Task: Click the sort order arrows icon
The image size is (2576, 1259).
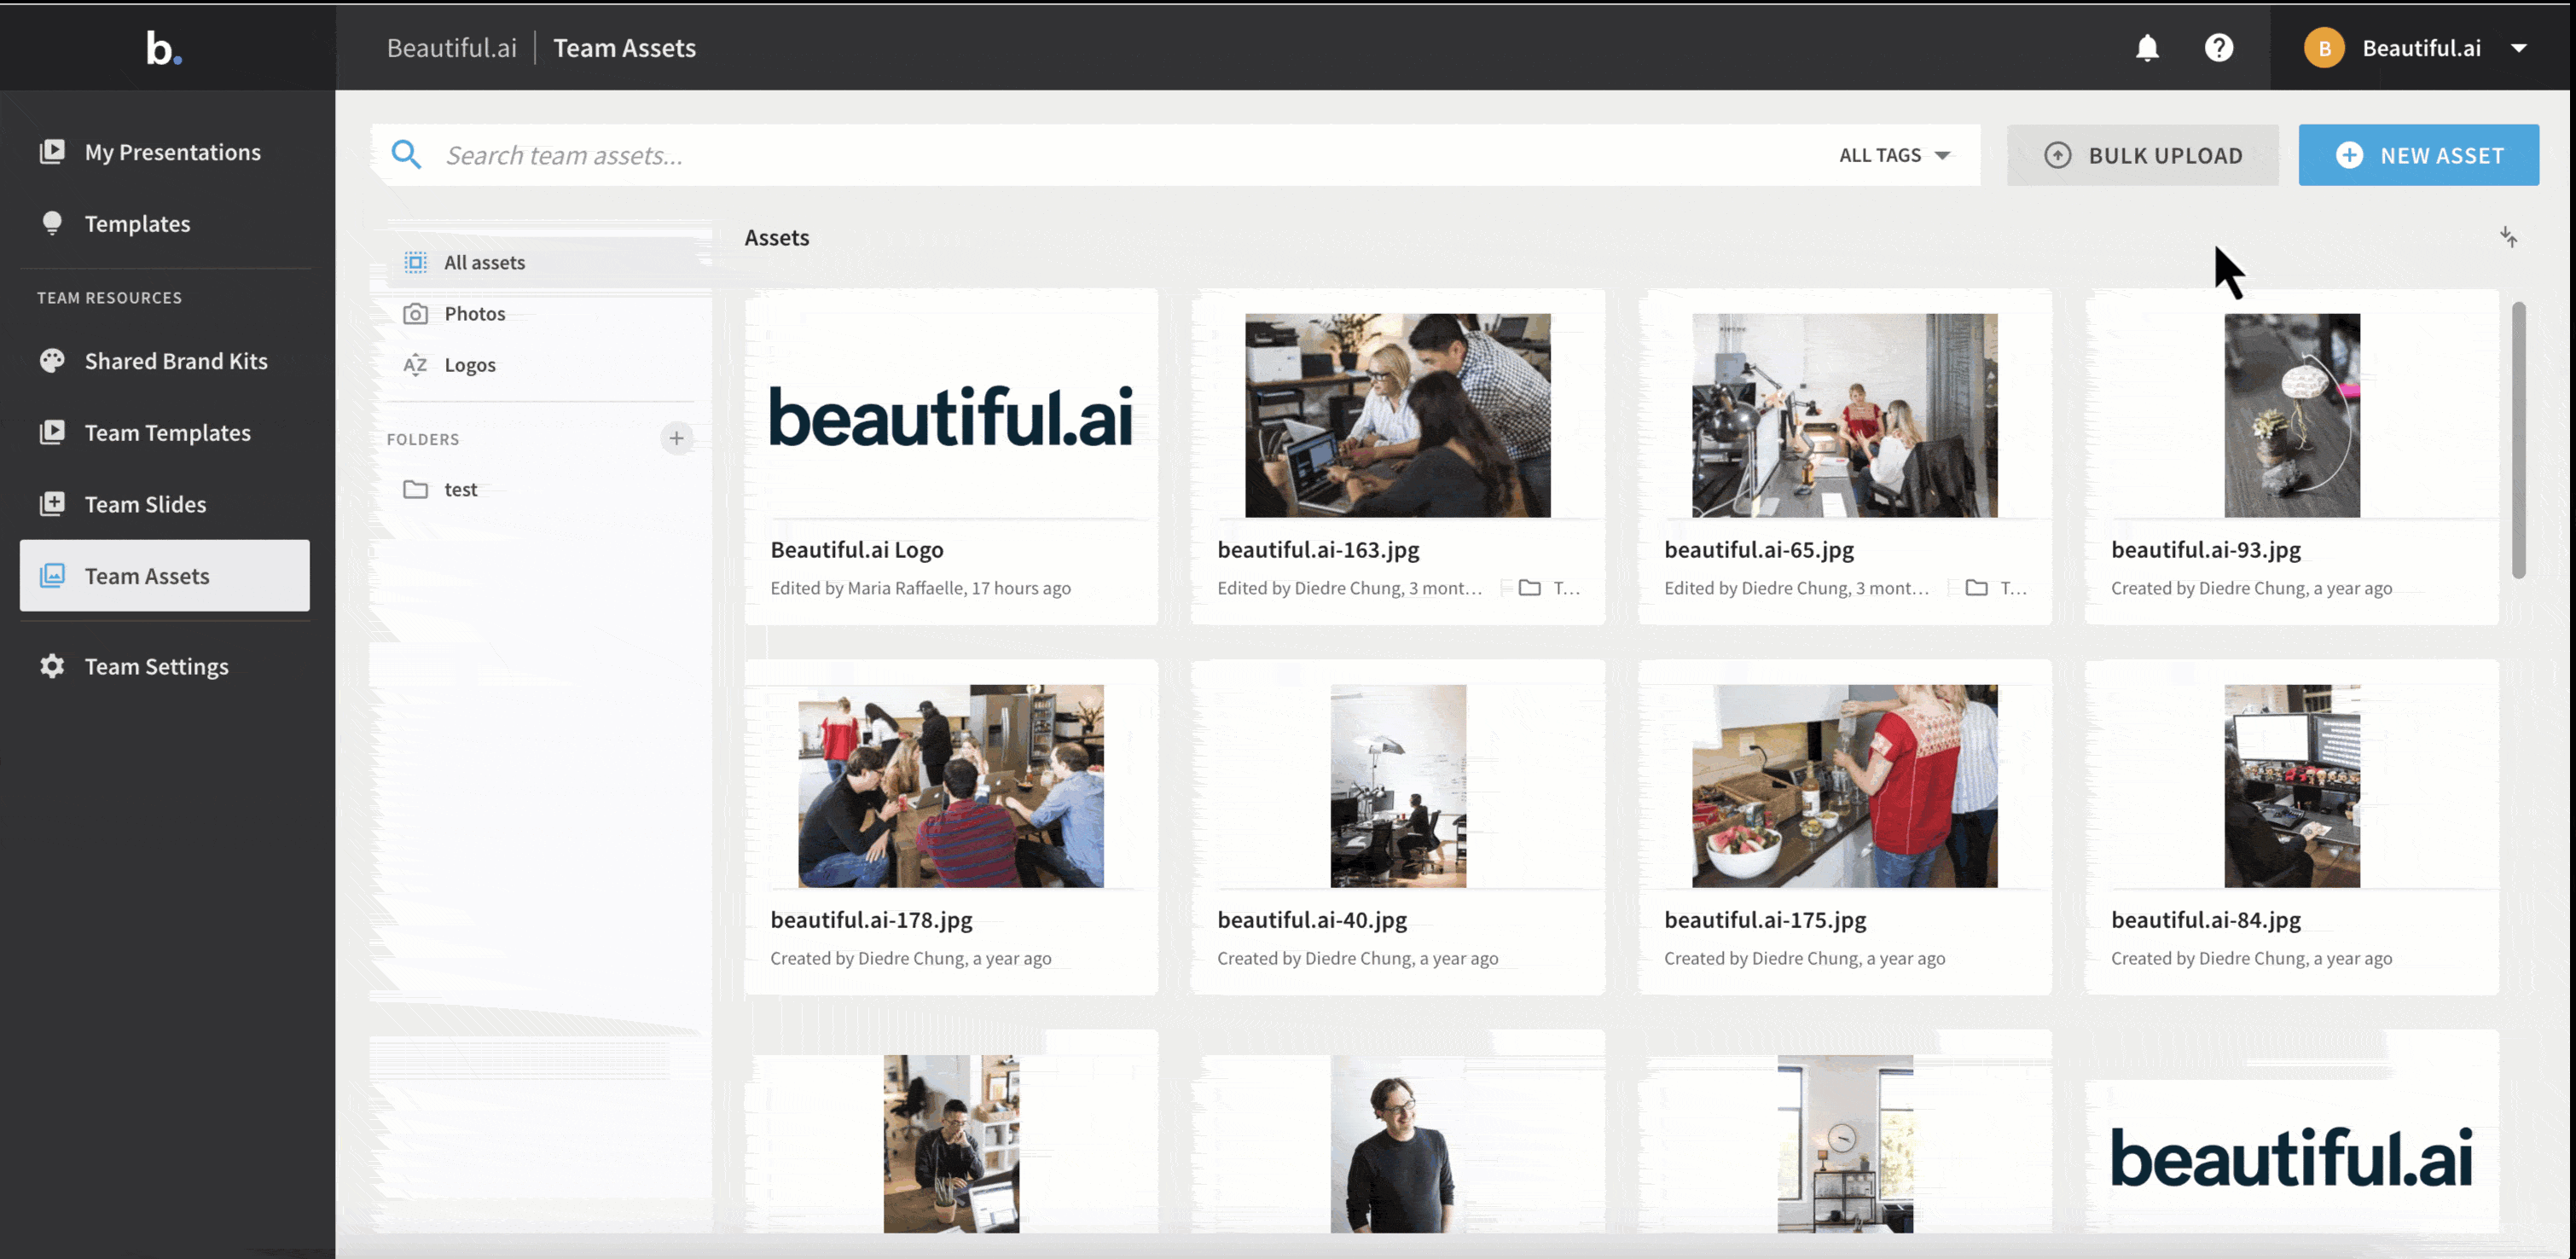Action: [x=2508, y=237]
